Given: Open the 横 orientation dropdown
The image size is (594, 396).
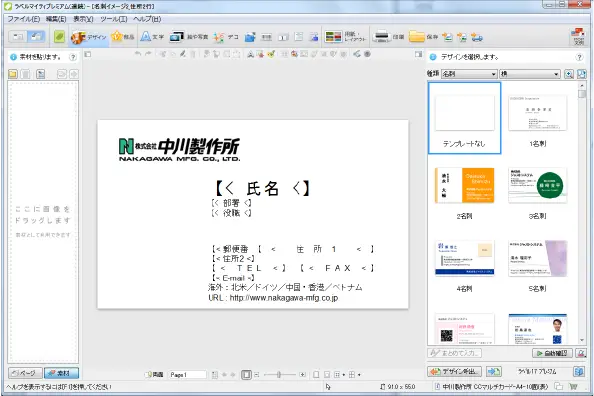Looking at the screenshot, I should point(530,74).
